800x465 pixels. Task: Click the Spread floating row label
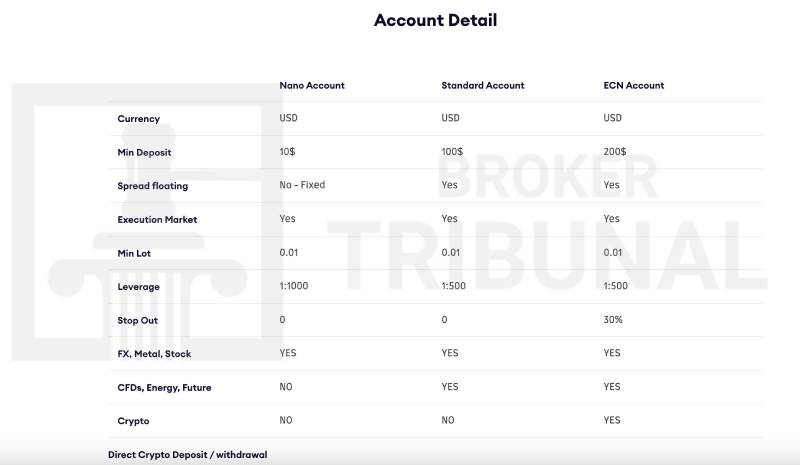point(152,186)
